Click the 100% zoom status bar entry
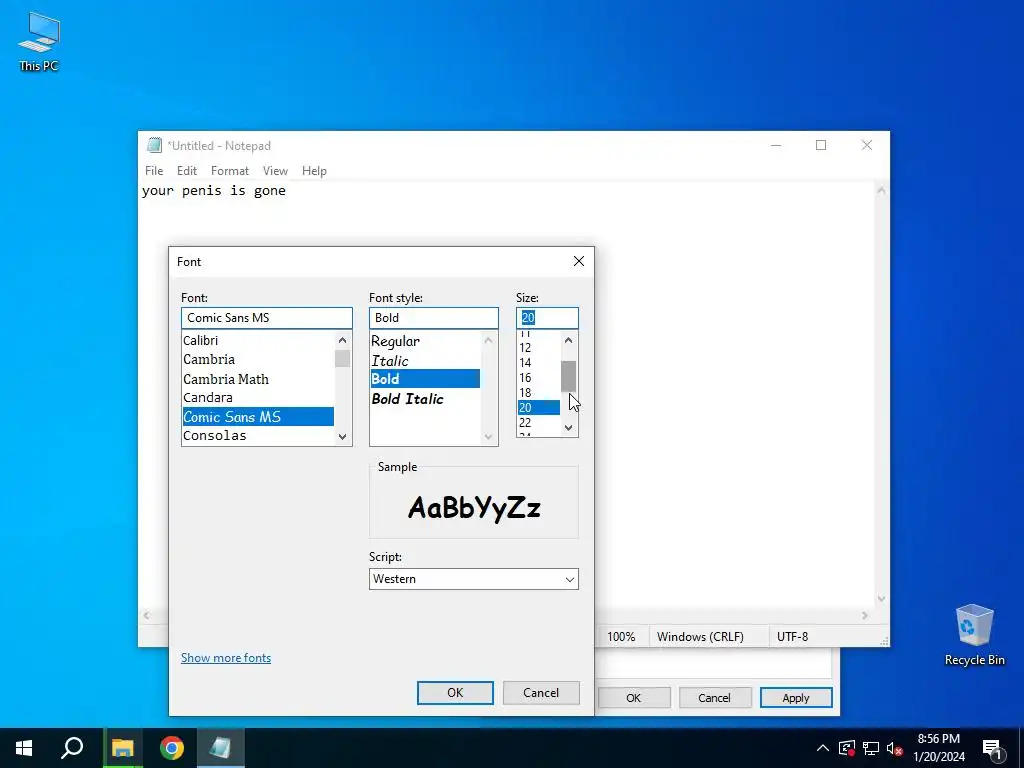The width and height of the screenshot is (1024, 768). pyautogui.click(x=621, y=637)
